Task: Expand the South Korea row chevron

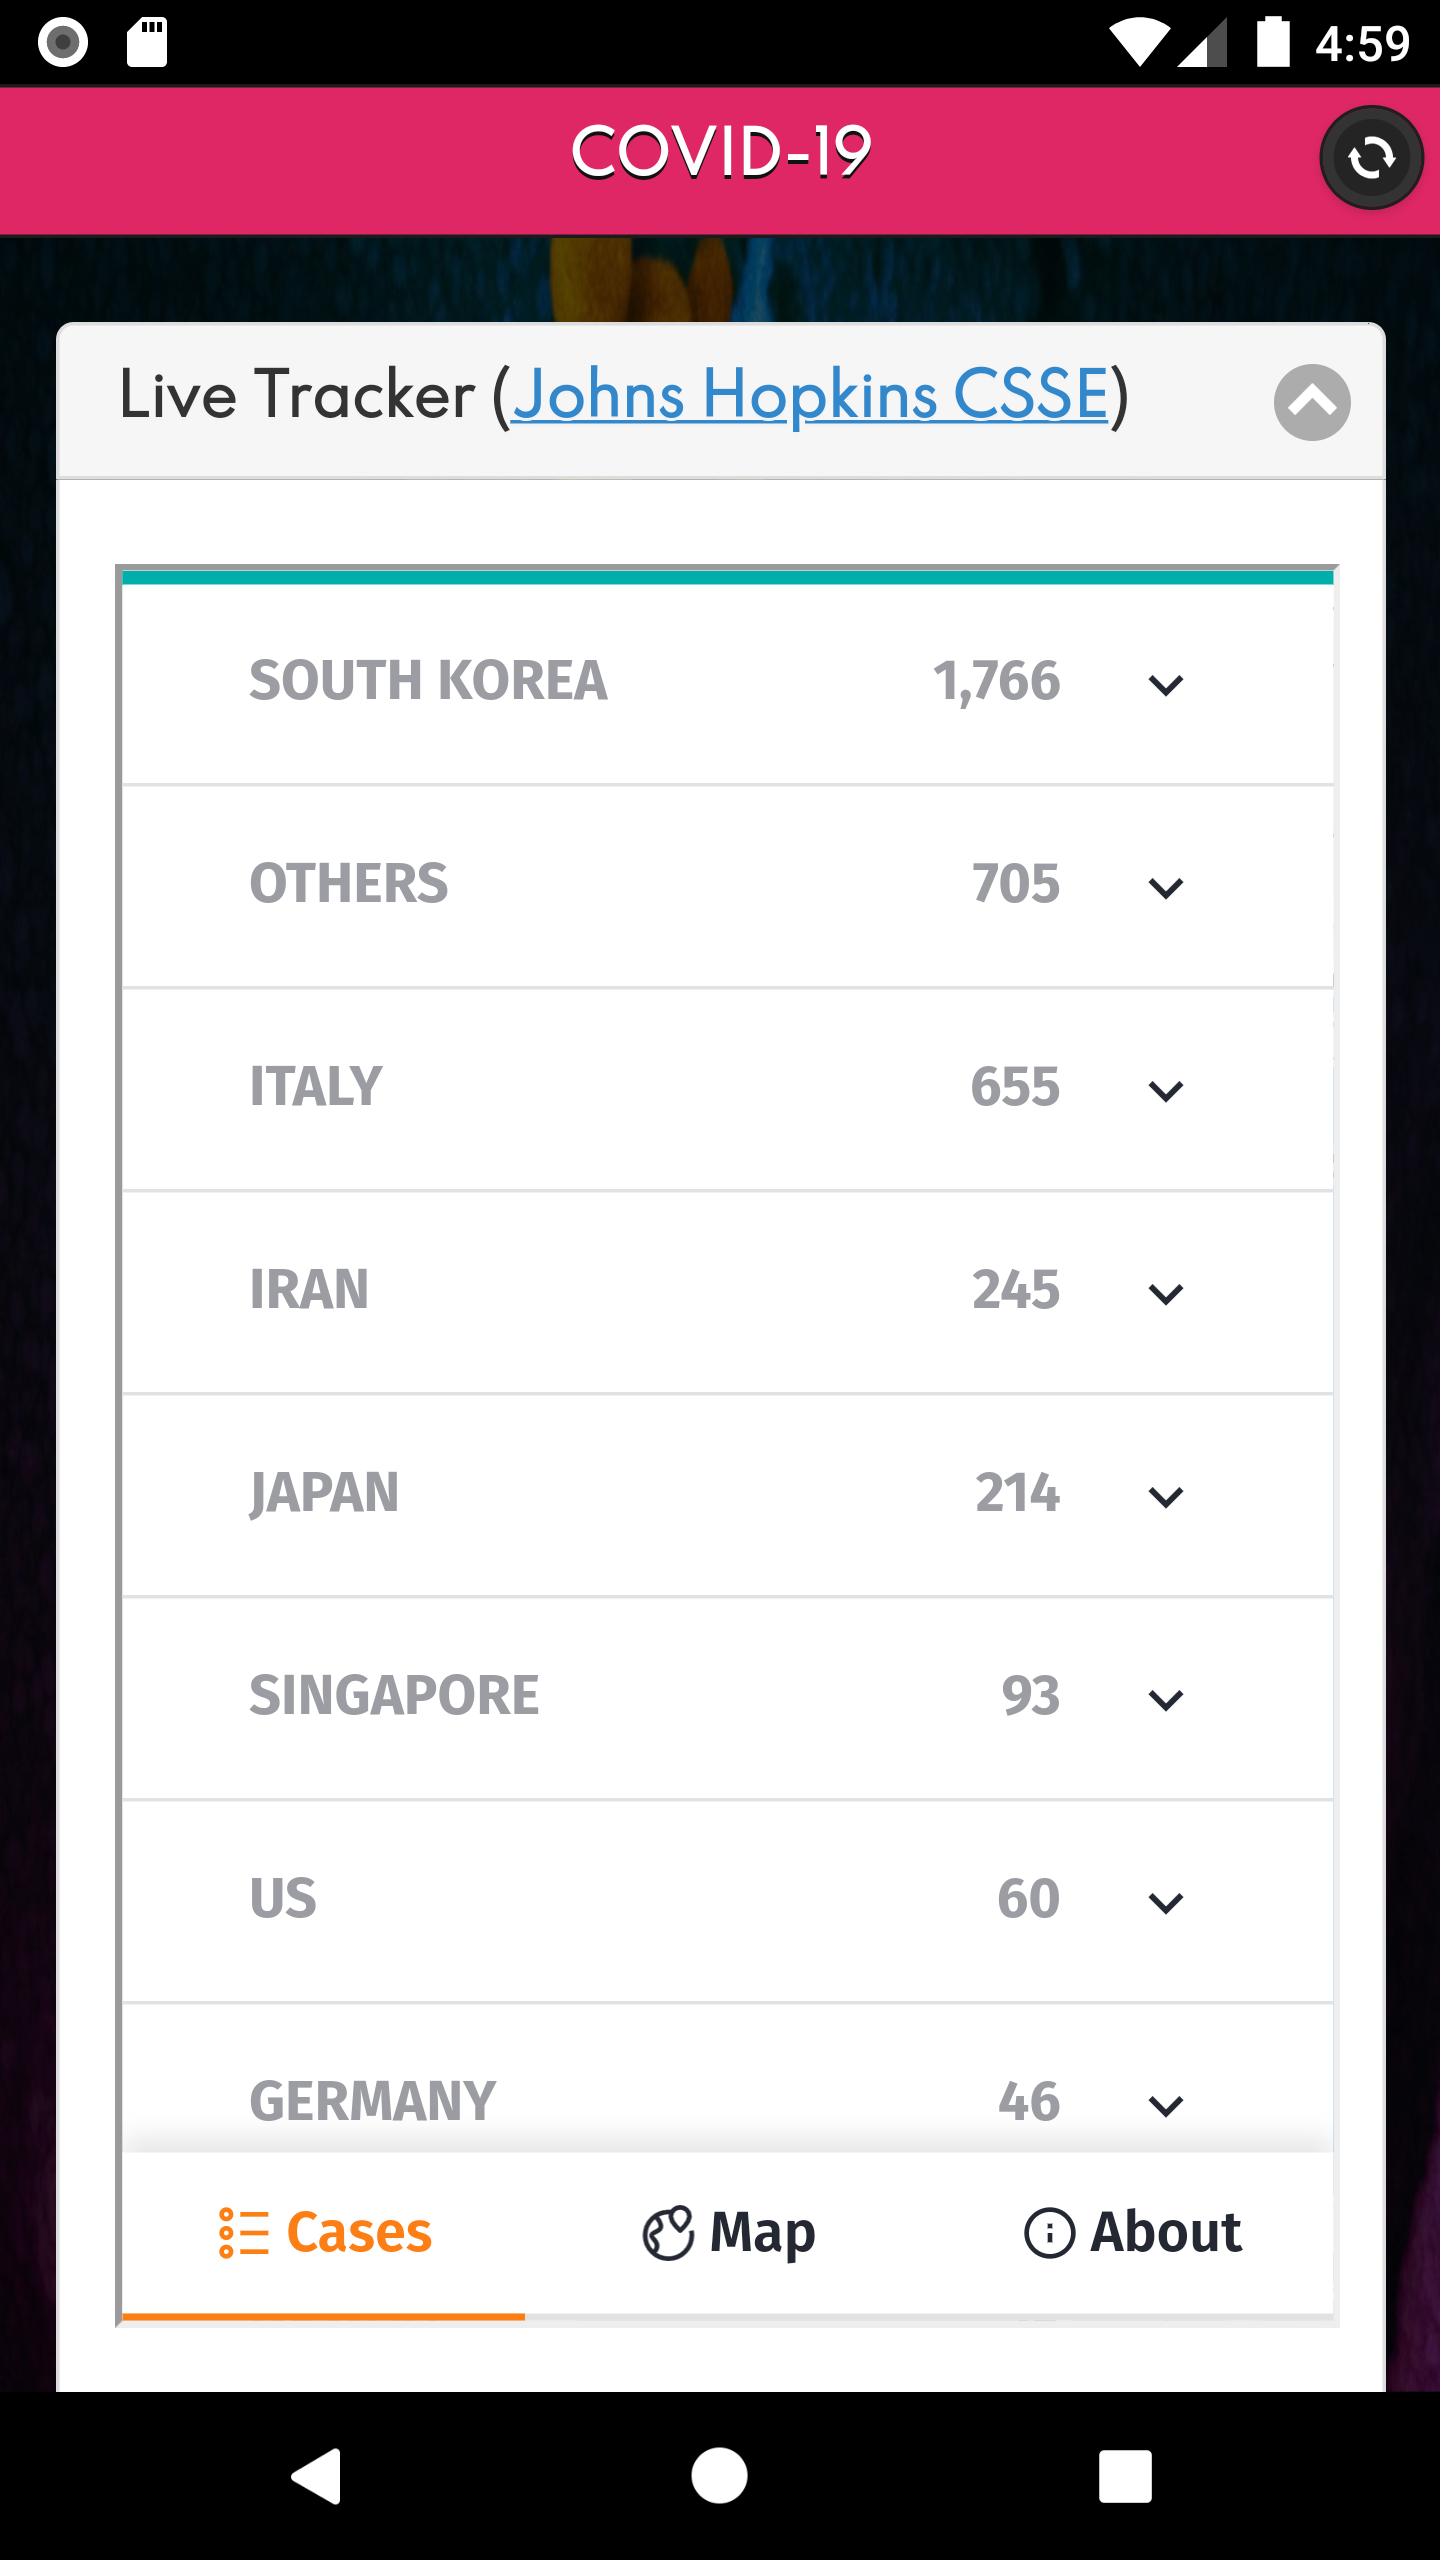Action: coord(1166,685)
